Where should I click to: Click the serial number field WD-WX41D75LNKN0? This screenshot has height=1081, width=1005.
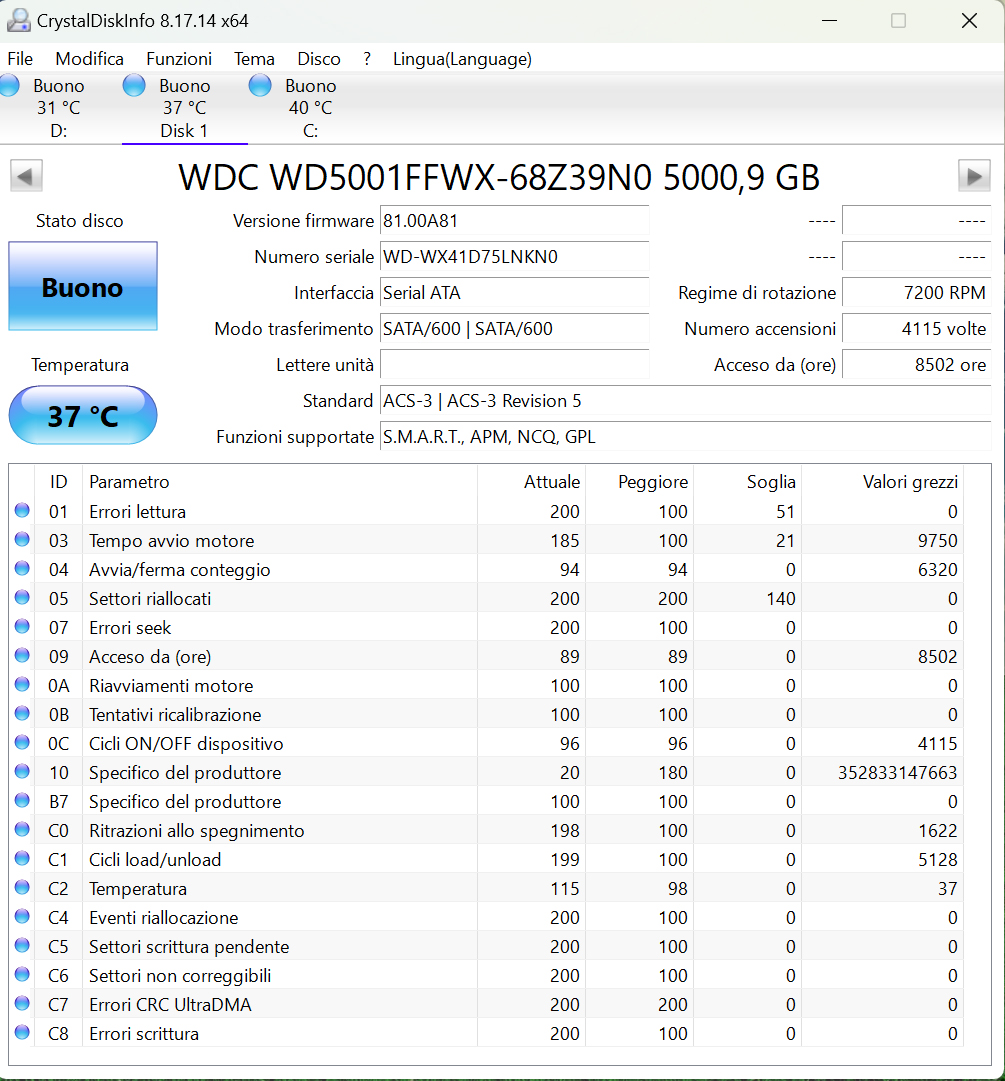(x=514, y=256)
